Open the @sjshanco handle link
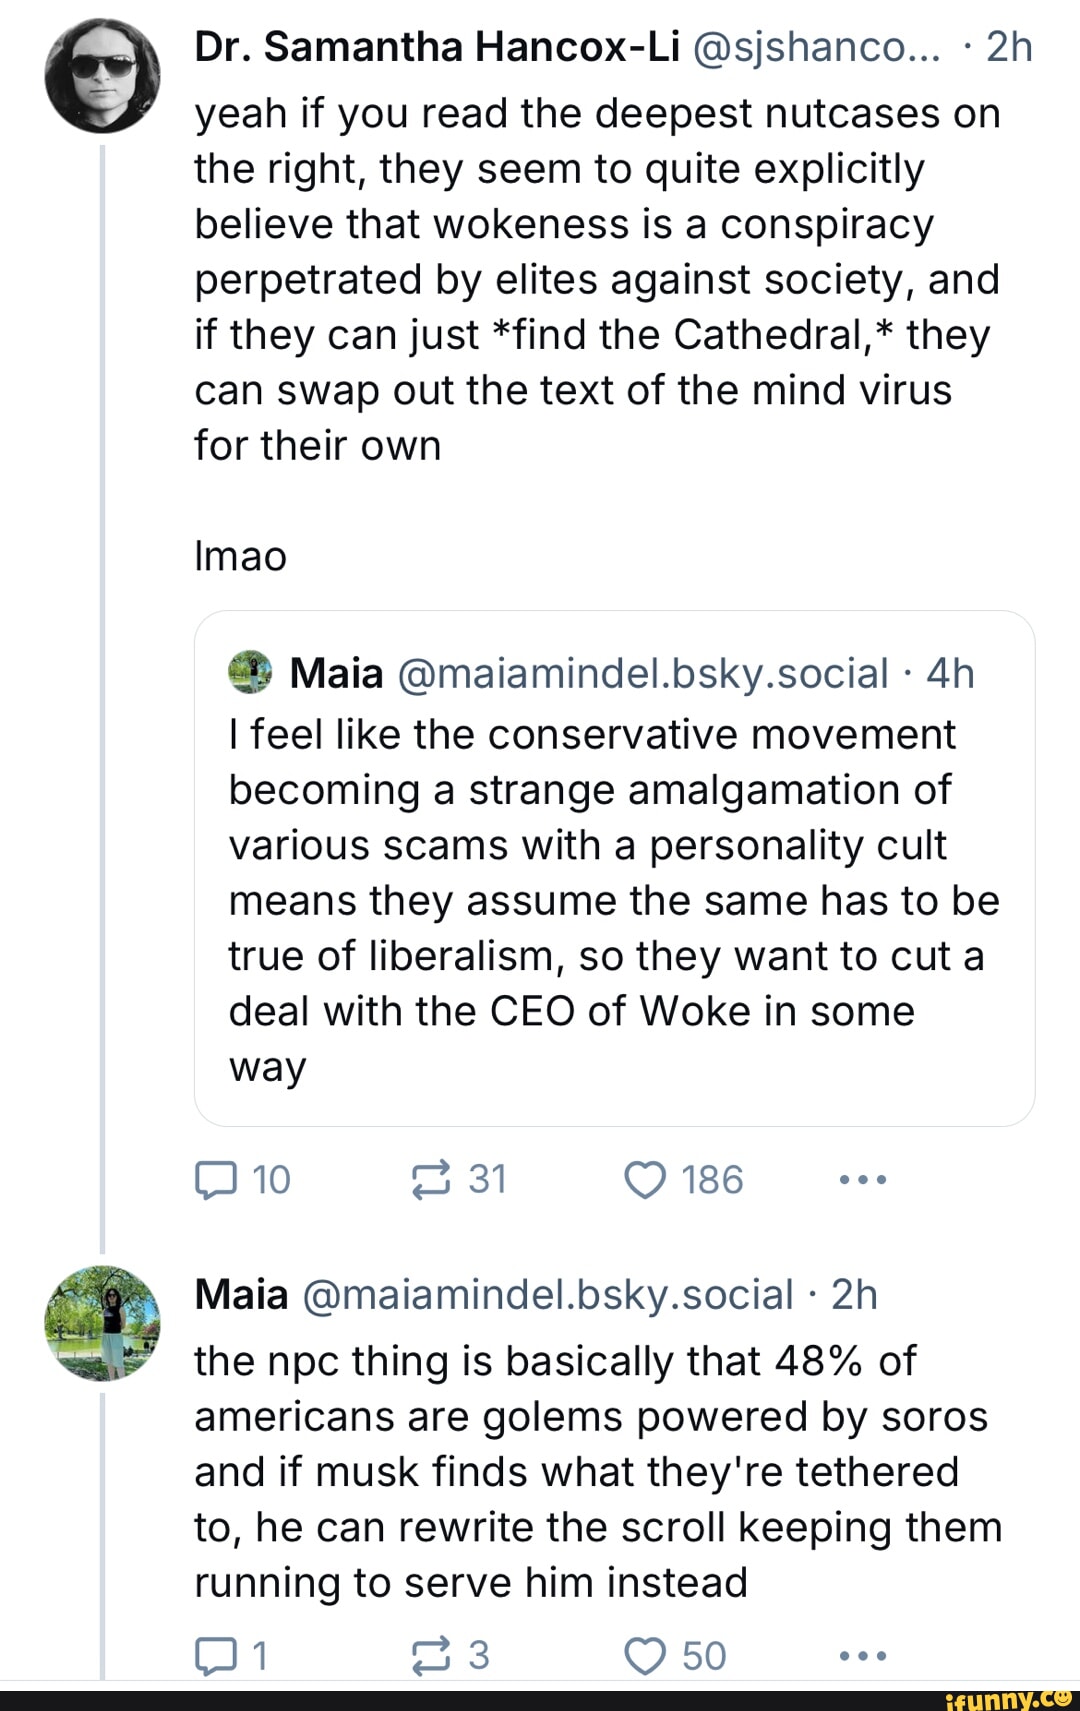 816,47
